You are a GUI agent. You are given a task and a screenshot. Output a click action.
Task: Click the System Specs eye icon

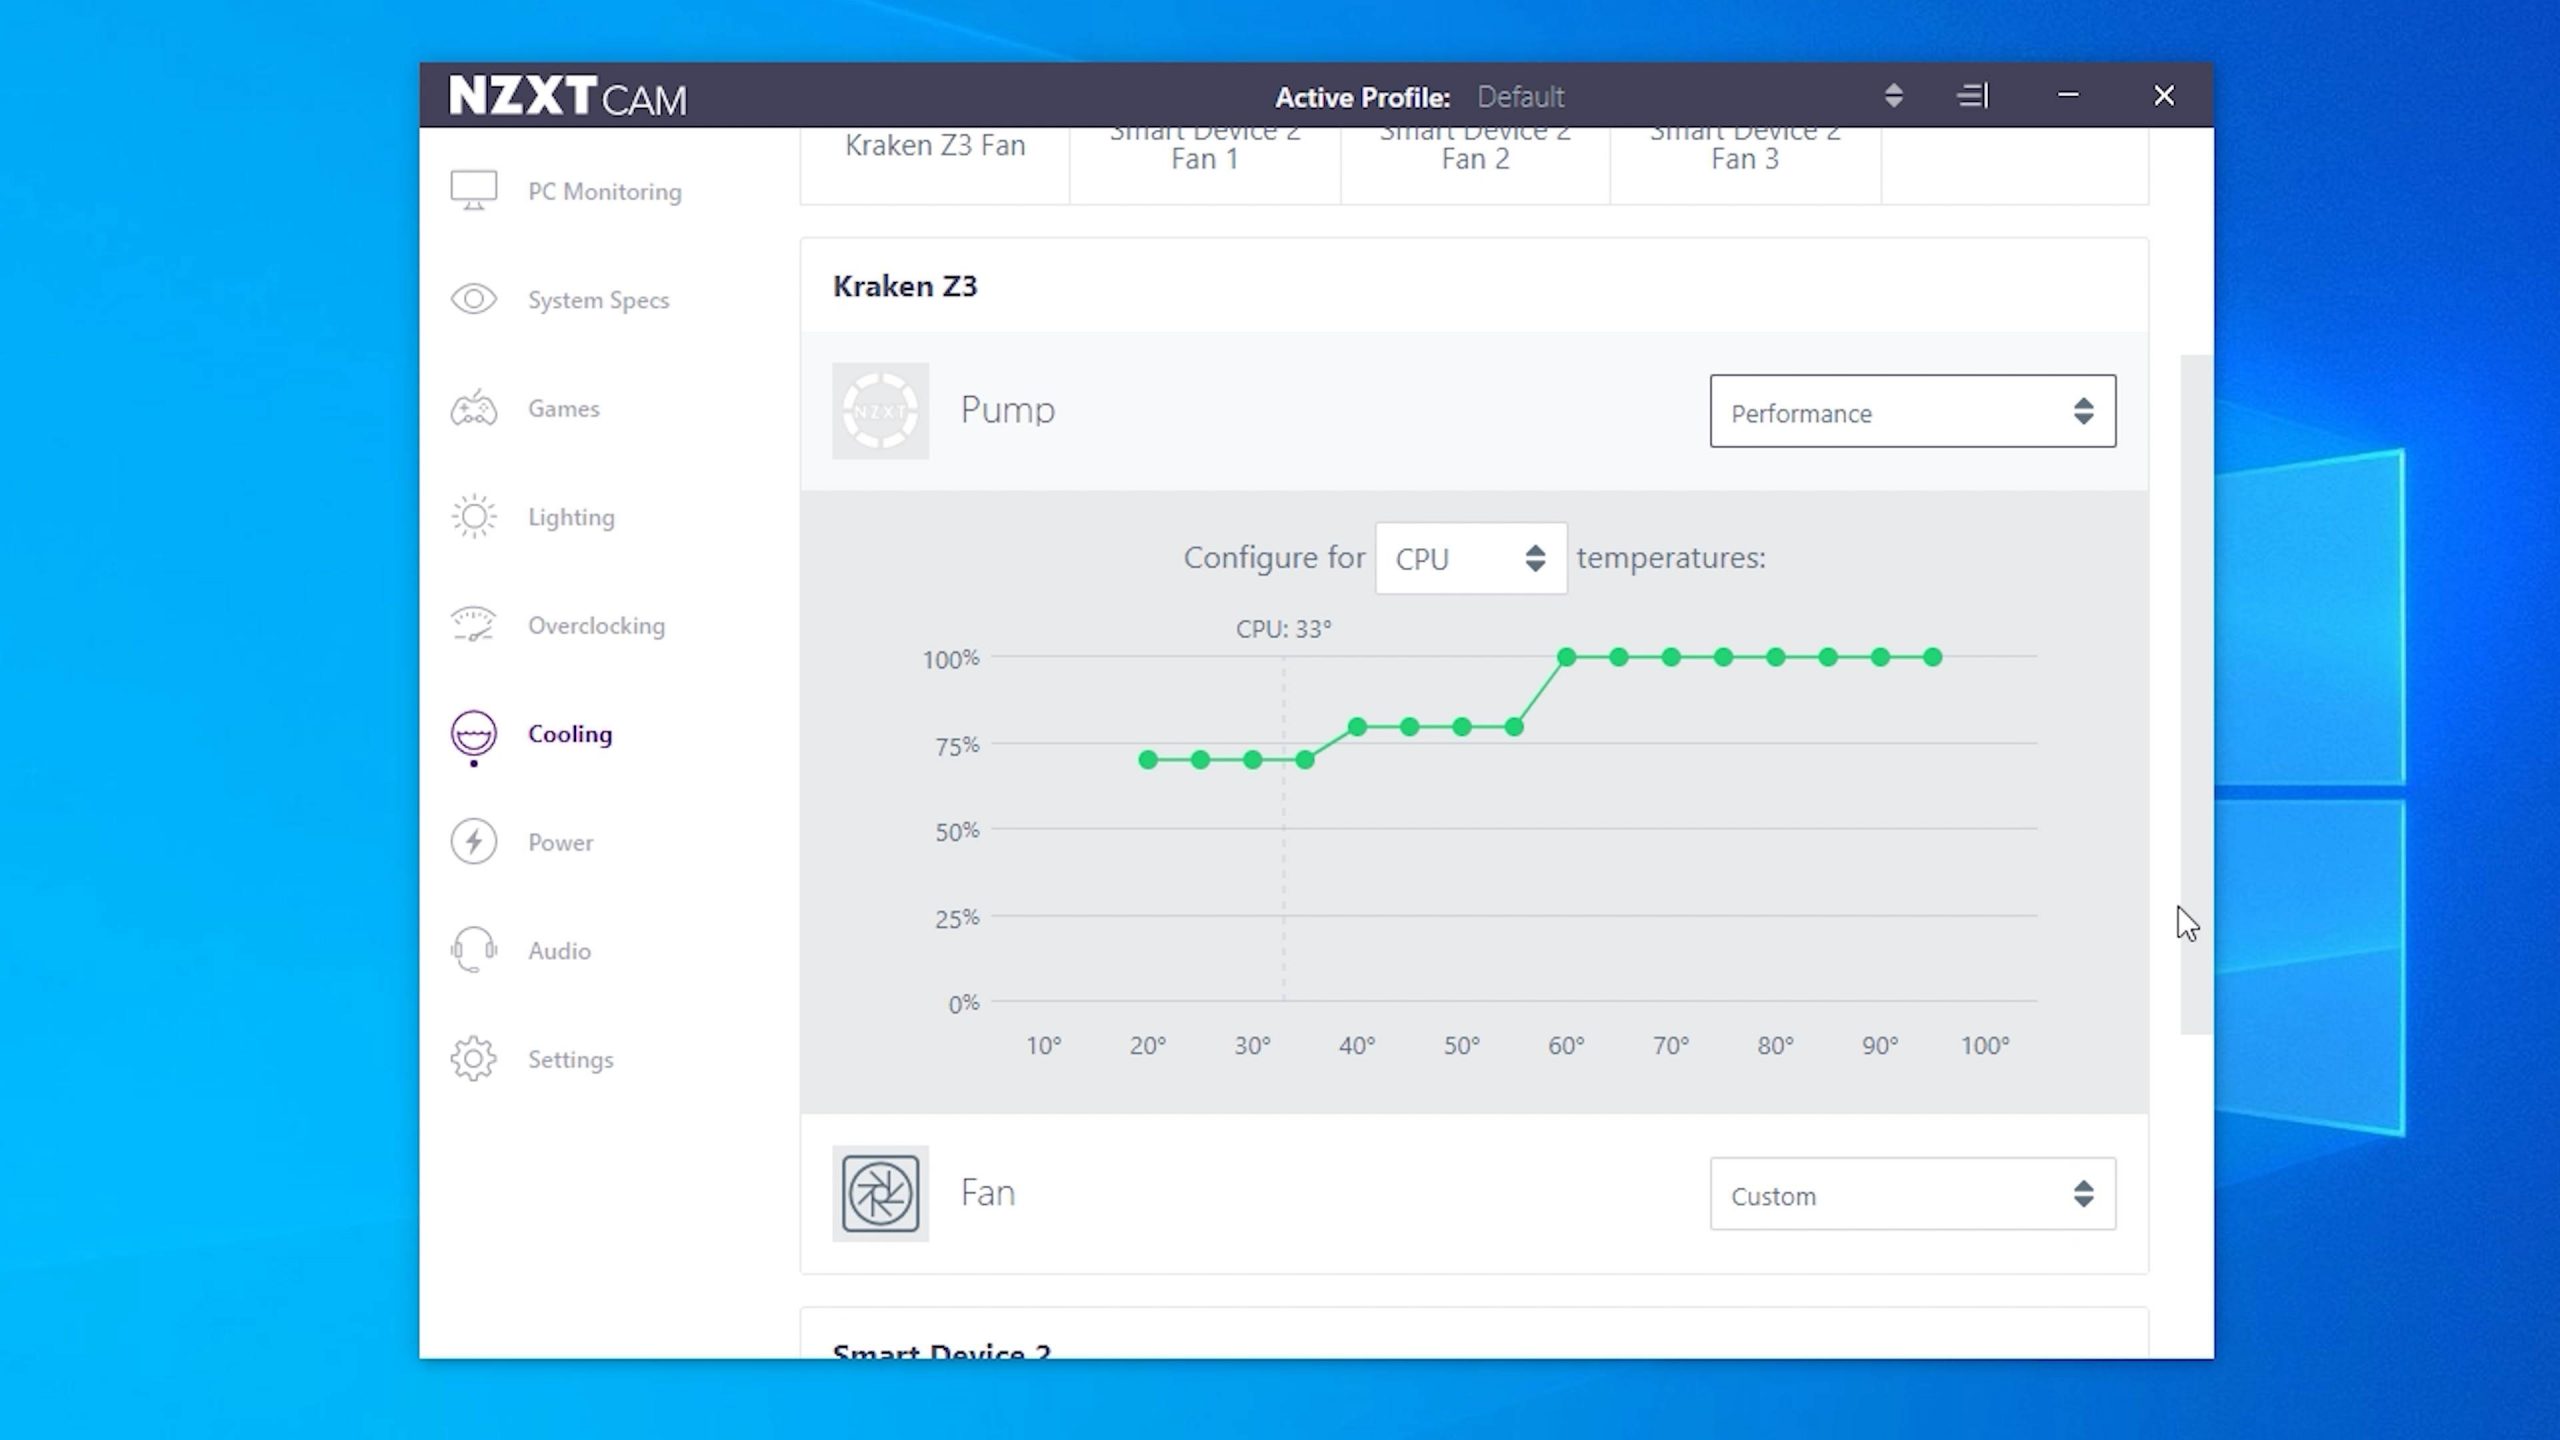pyautogui.click(x=473, y=299)
